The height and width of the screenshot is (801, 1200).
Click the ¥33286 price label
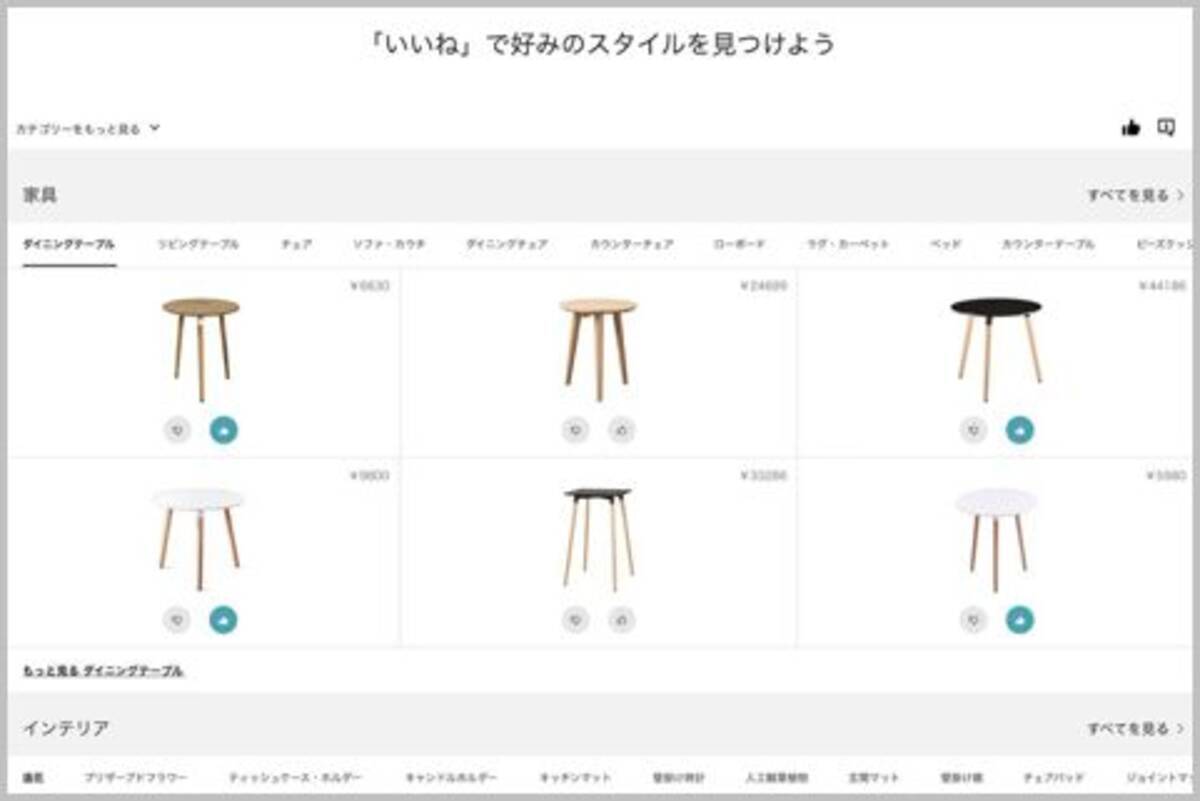pyautogui.click(x=763, y=475)
